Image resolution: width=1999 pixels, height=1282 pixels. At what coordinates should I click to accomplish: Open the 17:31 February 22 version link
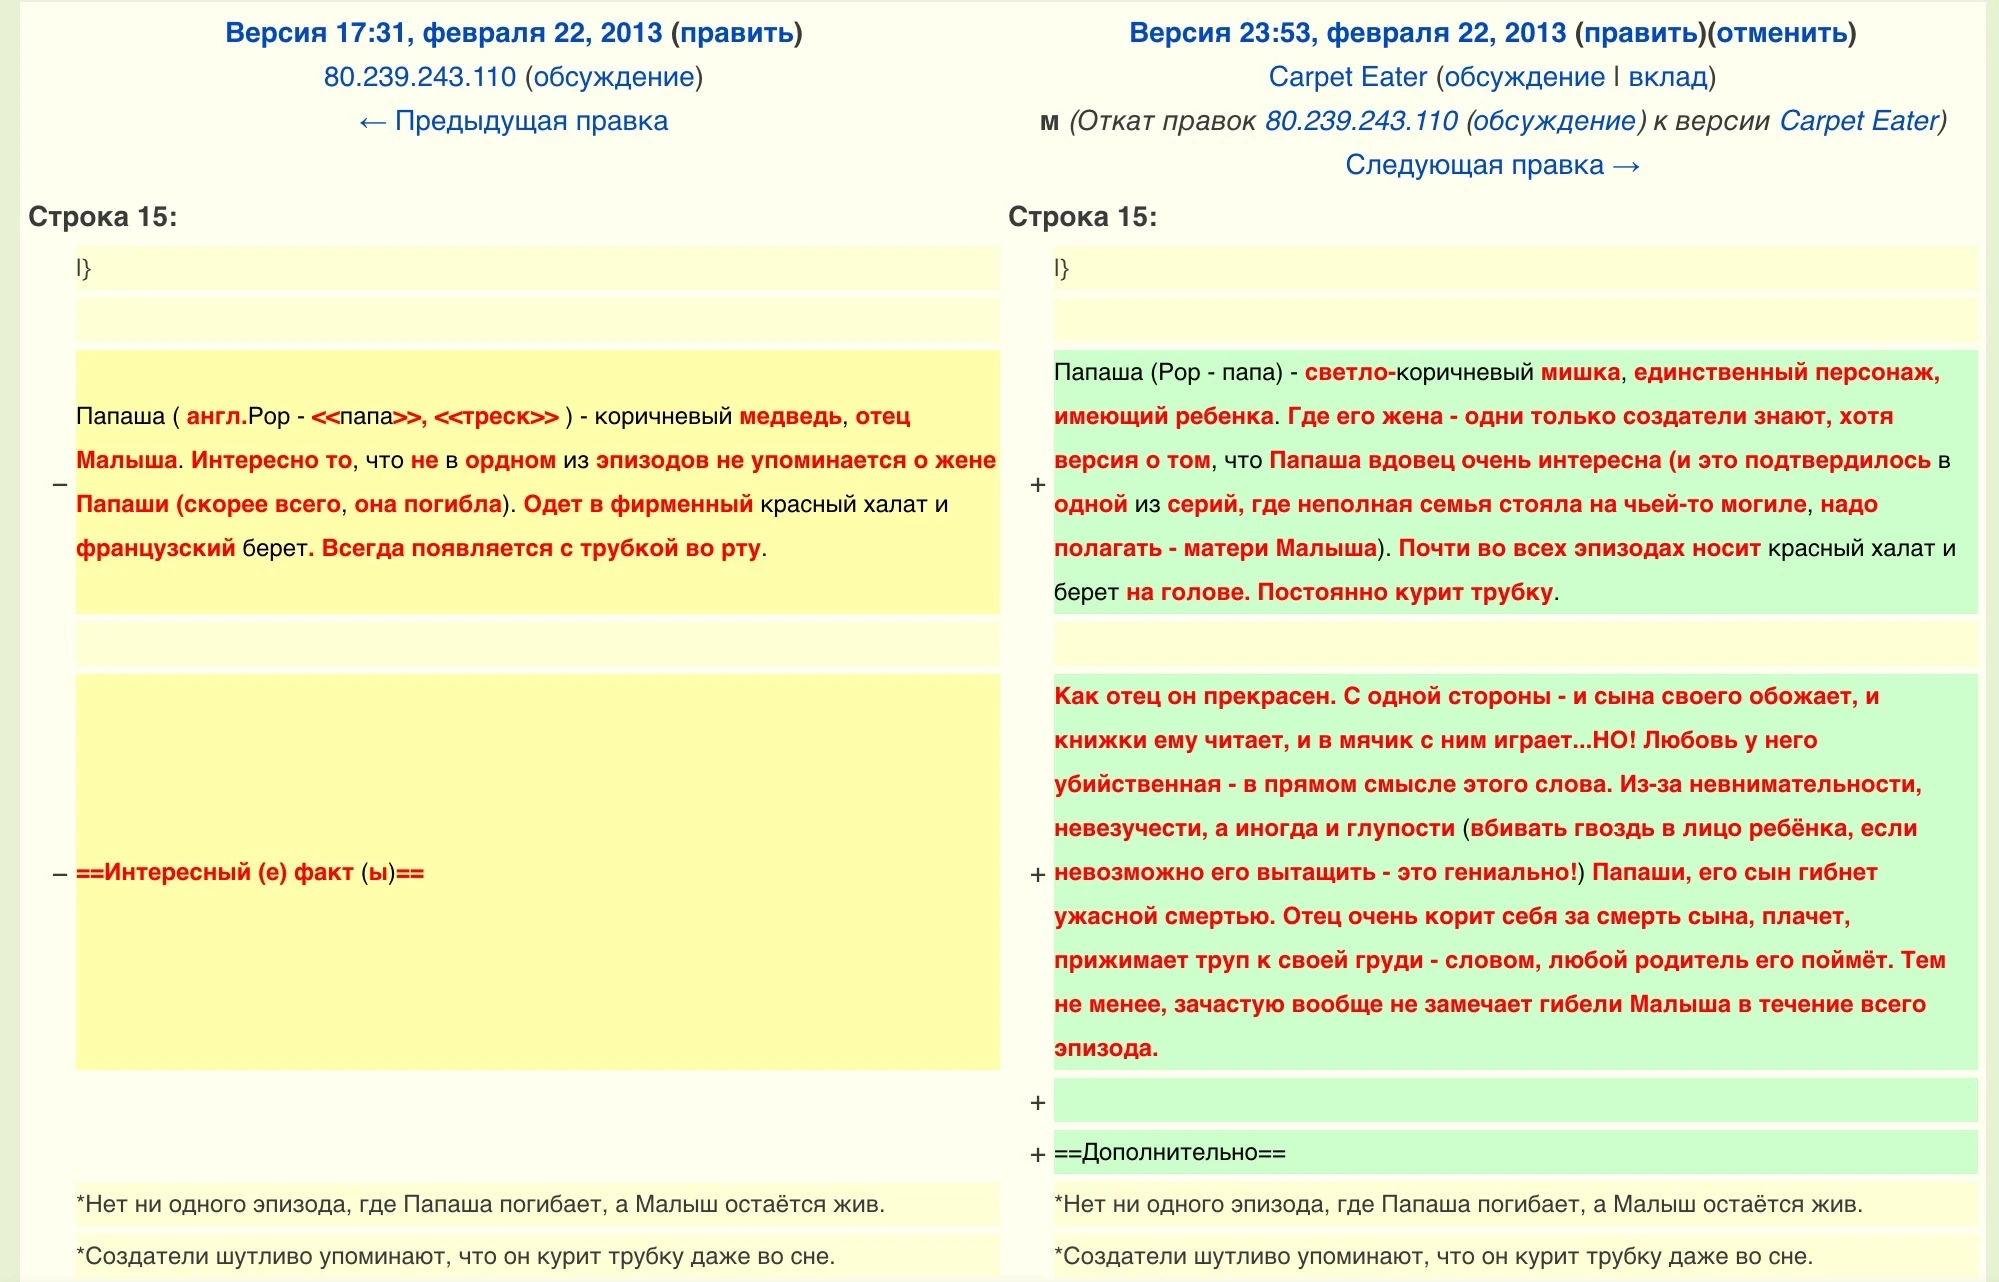pyautogui.click(x=443, y=33)
